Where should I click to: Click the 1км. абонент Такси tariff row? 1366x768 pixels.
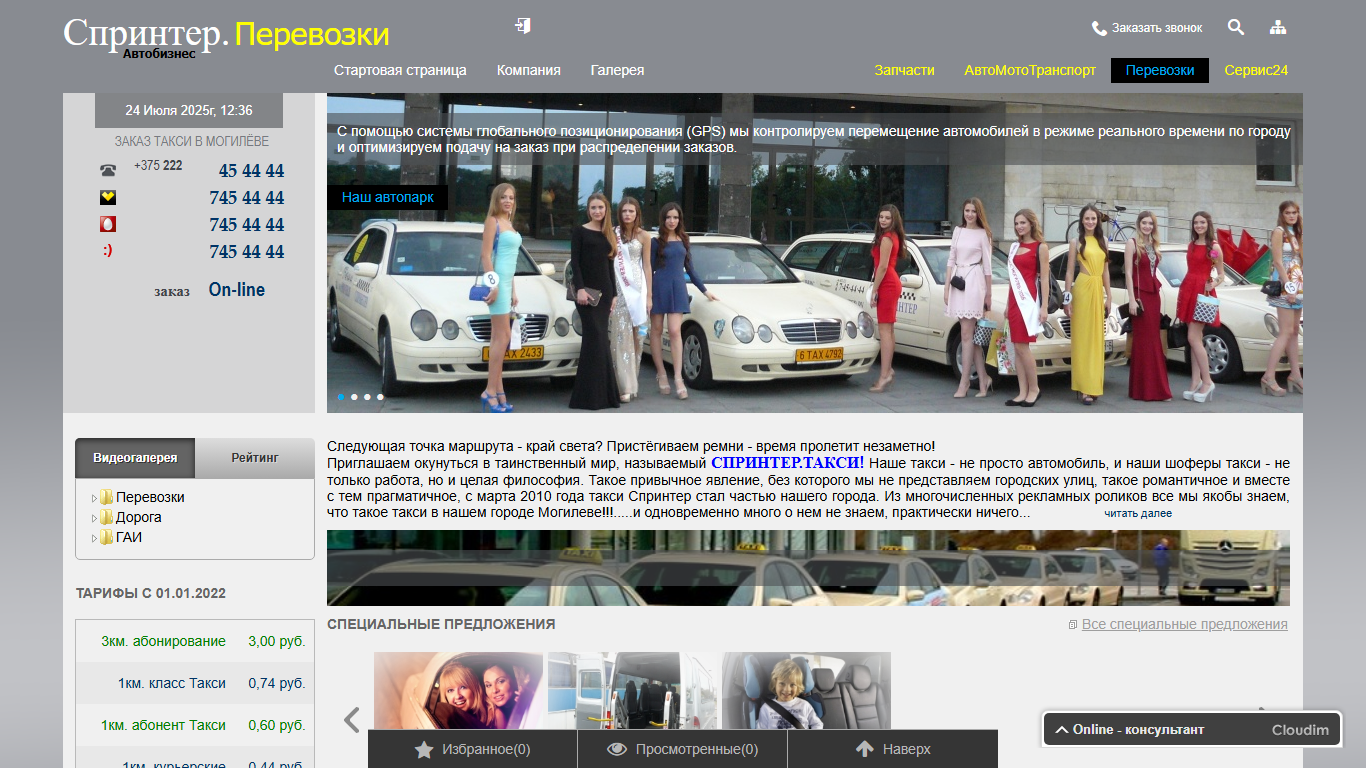tap(195, 725)
